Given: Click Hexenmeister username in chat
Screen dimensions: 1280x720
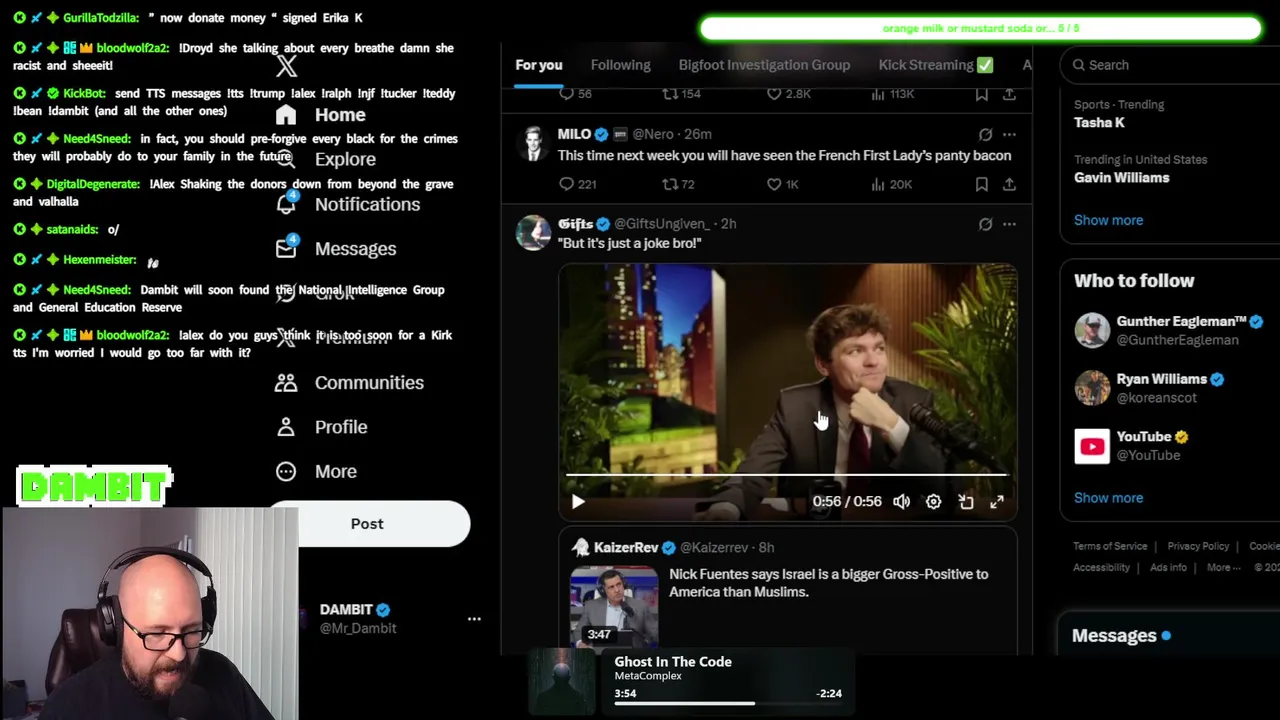Looking at the screenshot, I should [x=99, y=260].
